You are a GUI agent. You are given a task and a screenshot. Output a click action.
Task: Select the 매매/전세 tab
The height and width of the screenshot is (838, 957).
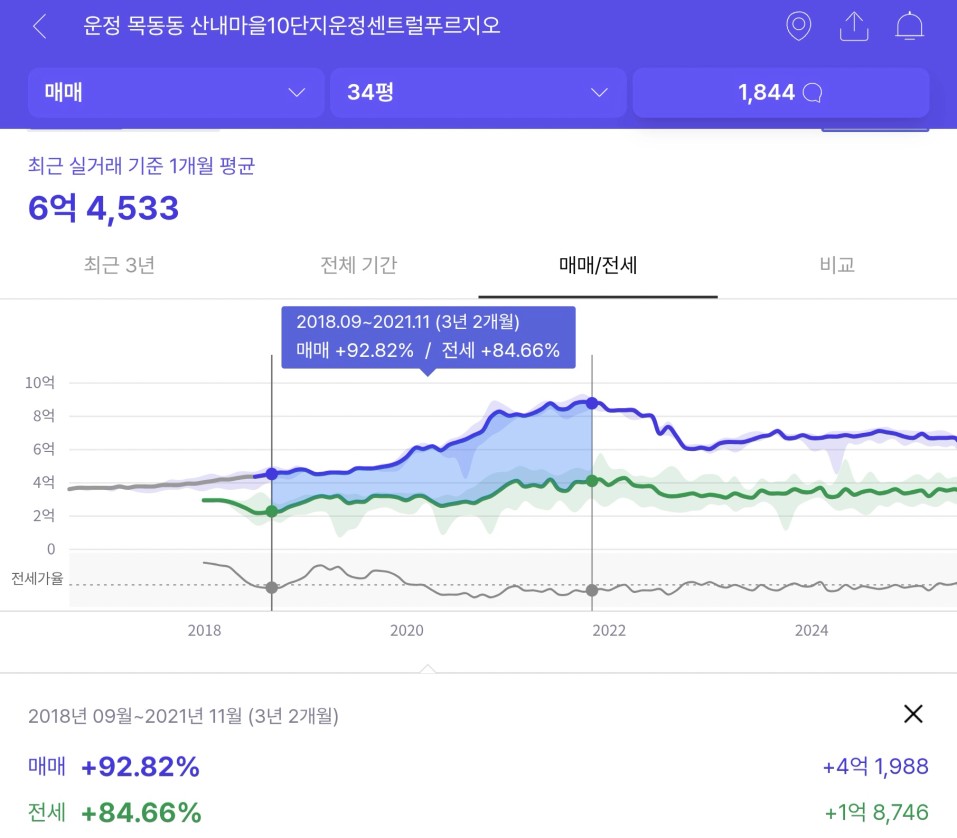tap(598, 265)
